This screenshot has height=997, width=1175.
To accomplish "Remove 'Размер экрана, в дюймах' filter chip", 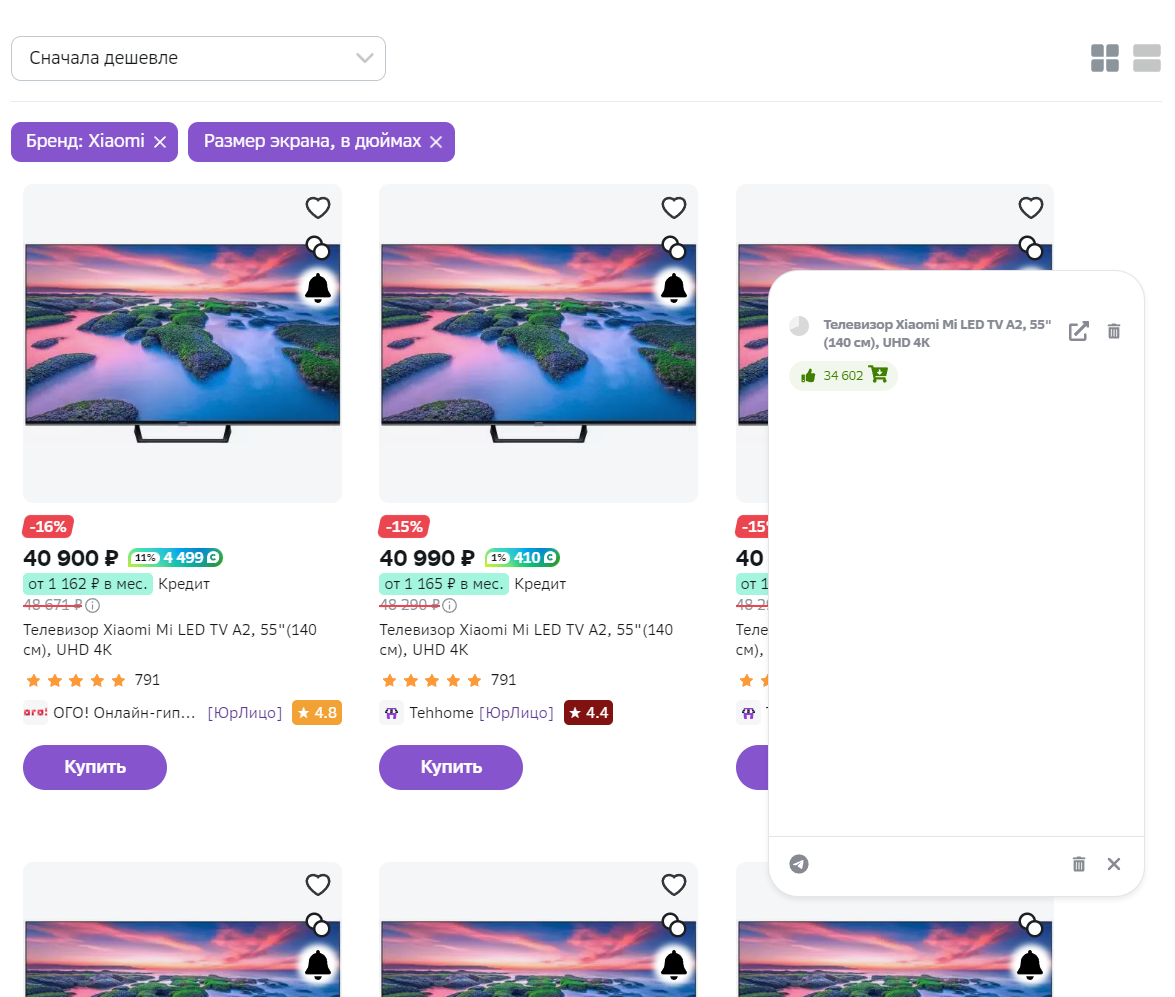I will tap(436, 142).
